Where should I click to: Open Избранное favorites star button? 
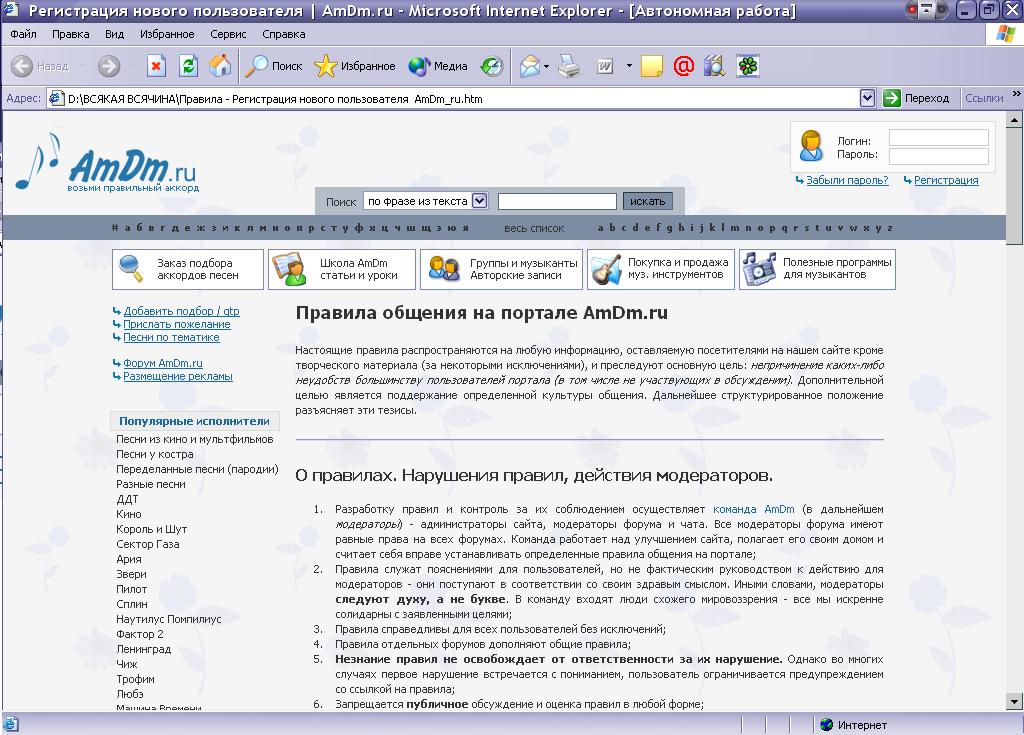355,66
